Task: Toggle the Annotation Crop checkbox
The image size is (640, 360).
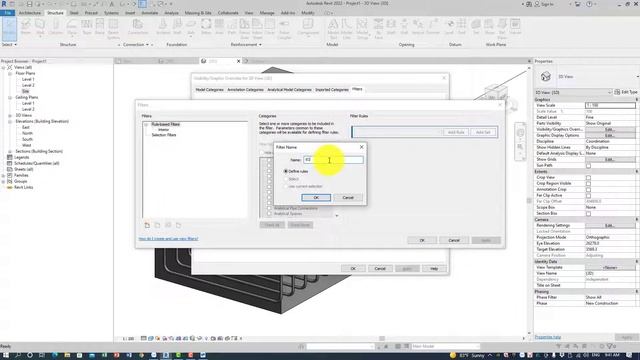Action: point(588,189)
